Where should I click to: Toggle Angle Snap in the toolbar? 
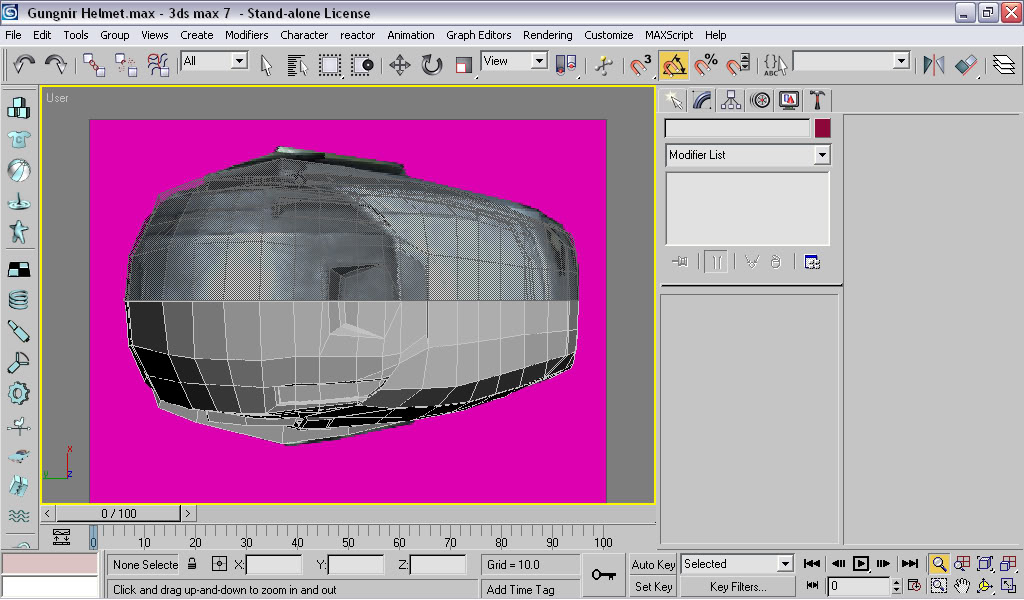pos(674,66)
